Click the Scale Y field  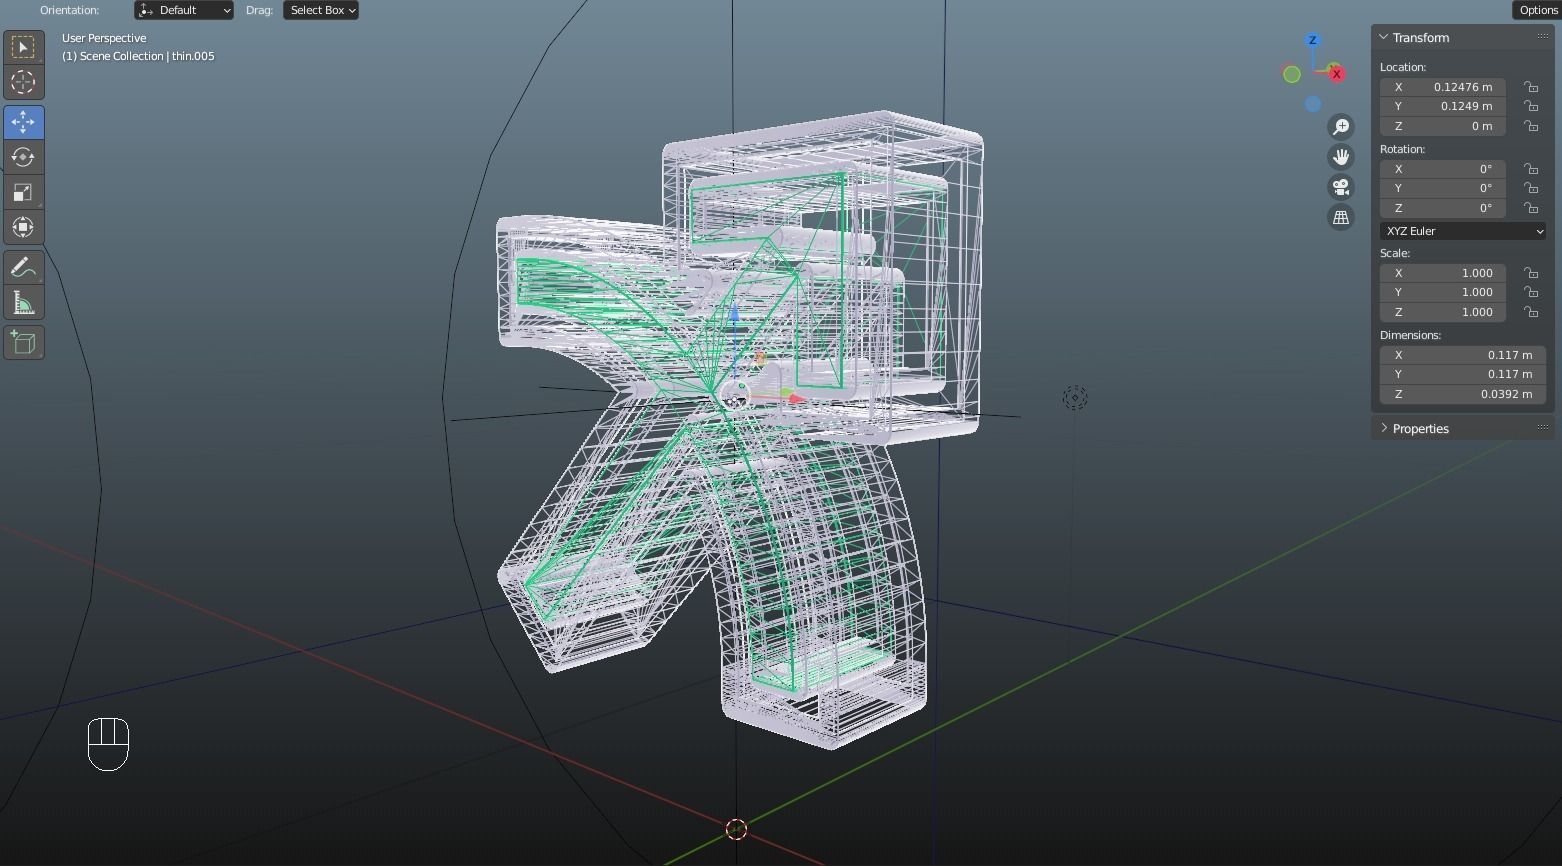click(x=1443, y=292)
